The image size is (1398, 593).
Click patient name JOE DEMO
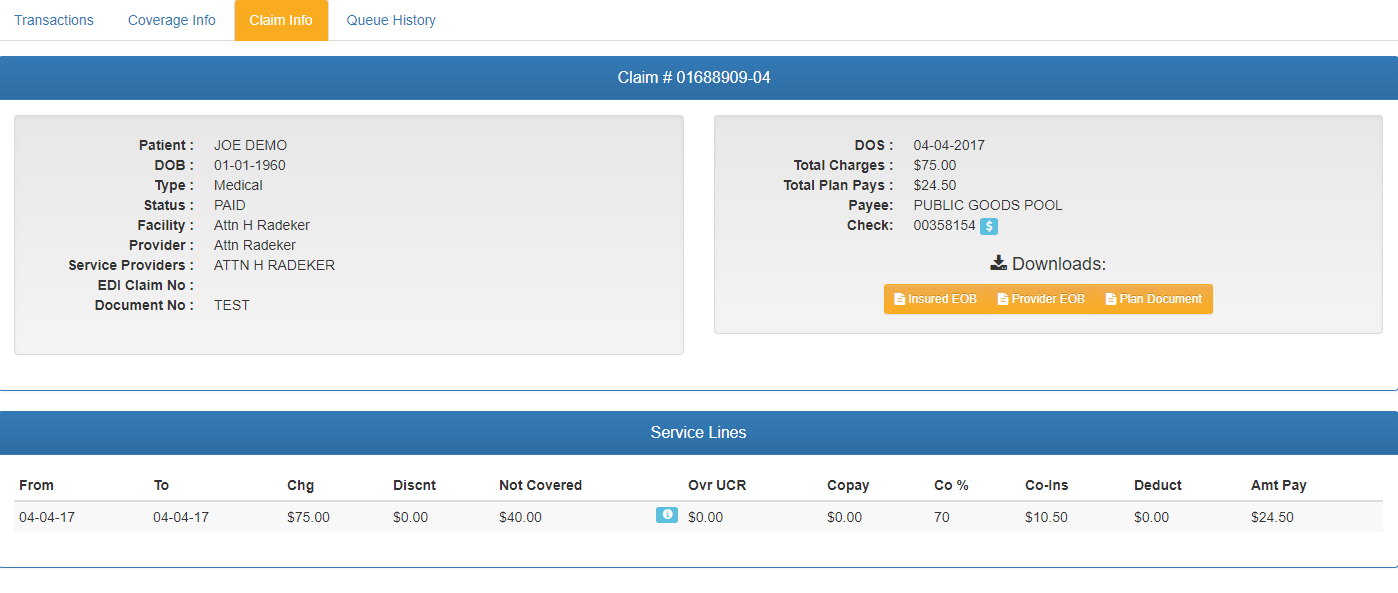point(250,145)
